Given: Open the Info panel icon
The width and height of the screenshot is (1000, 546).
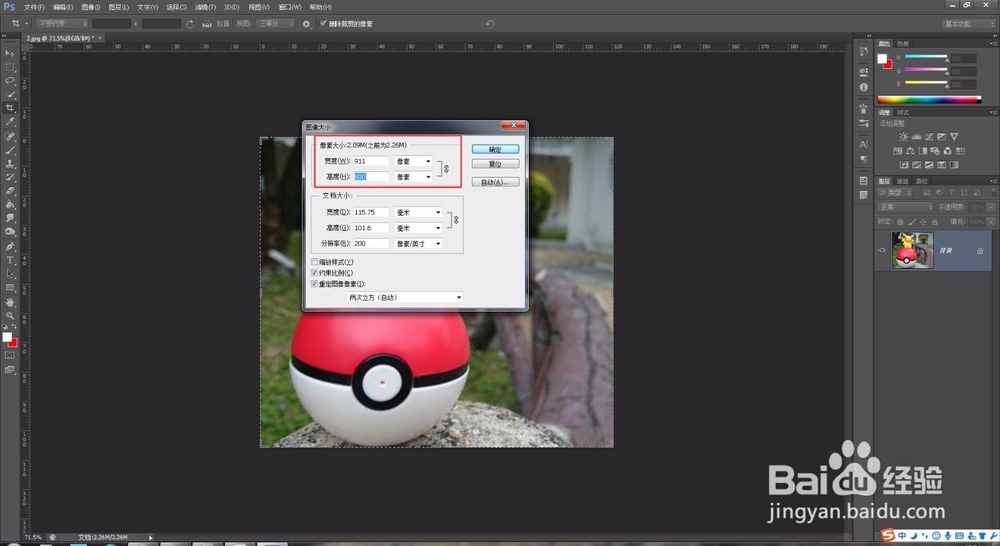Looking at the screenshot, I should pos(864,87).
